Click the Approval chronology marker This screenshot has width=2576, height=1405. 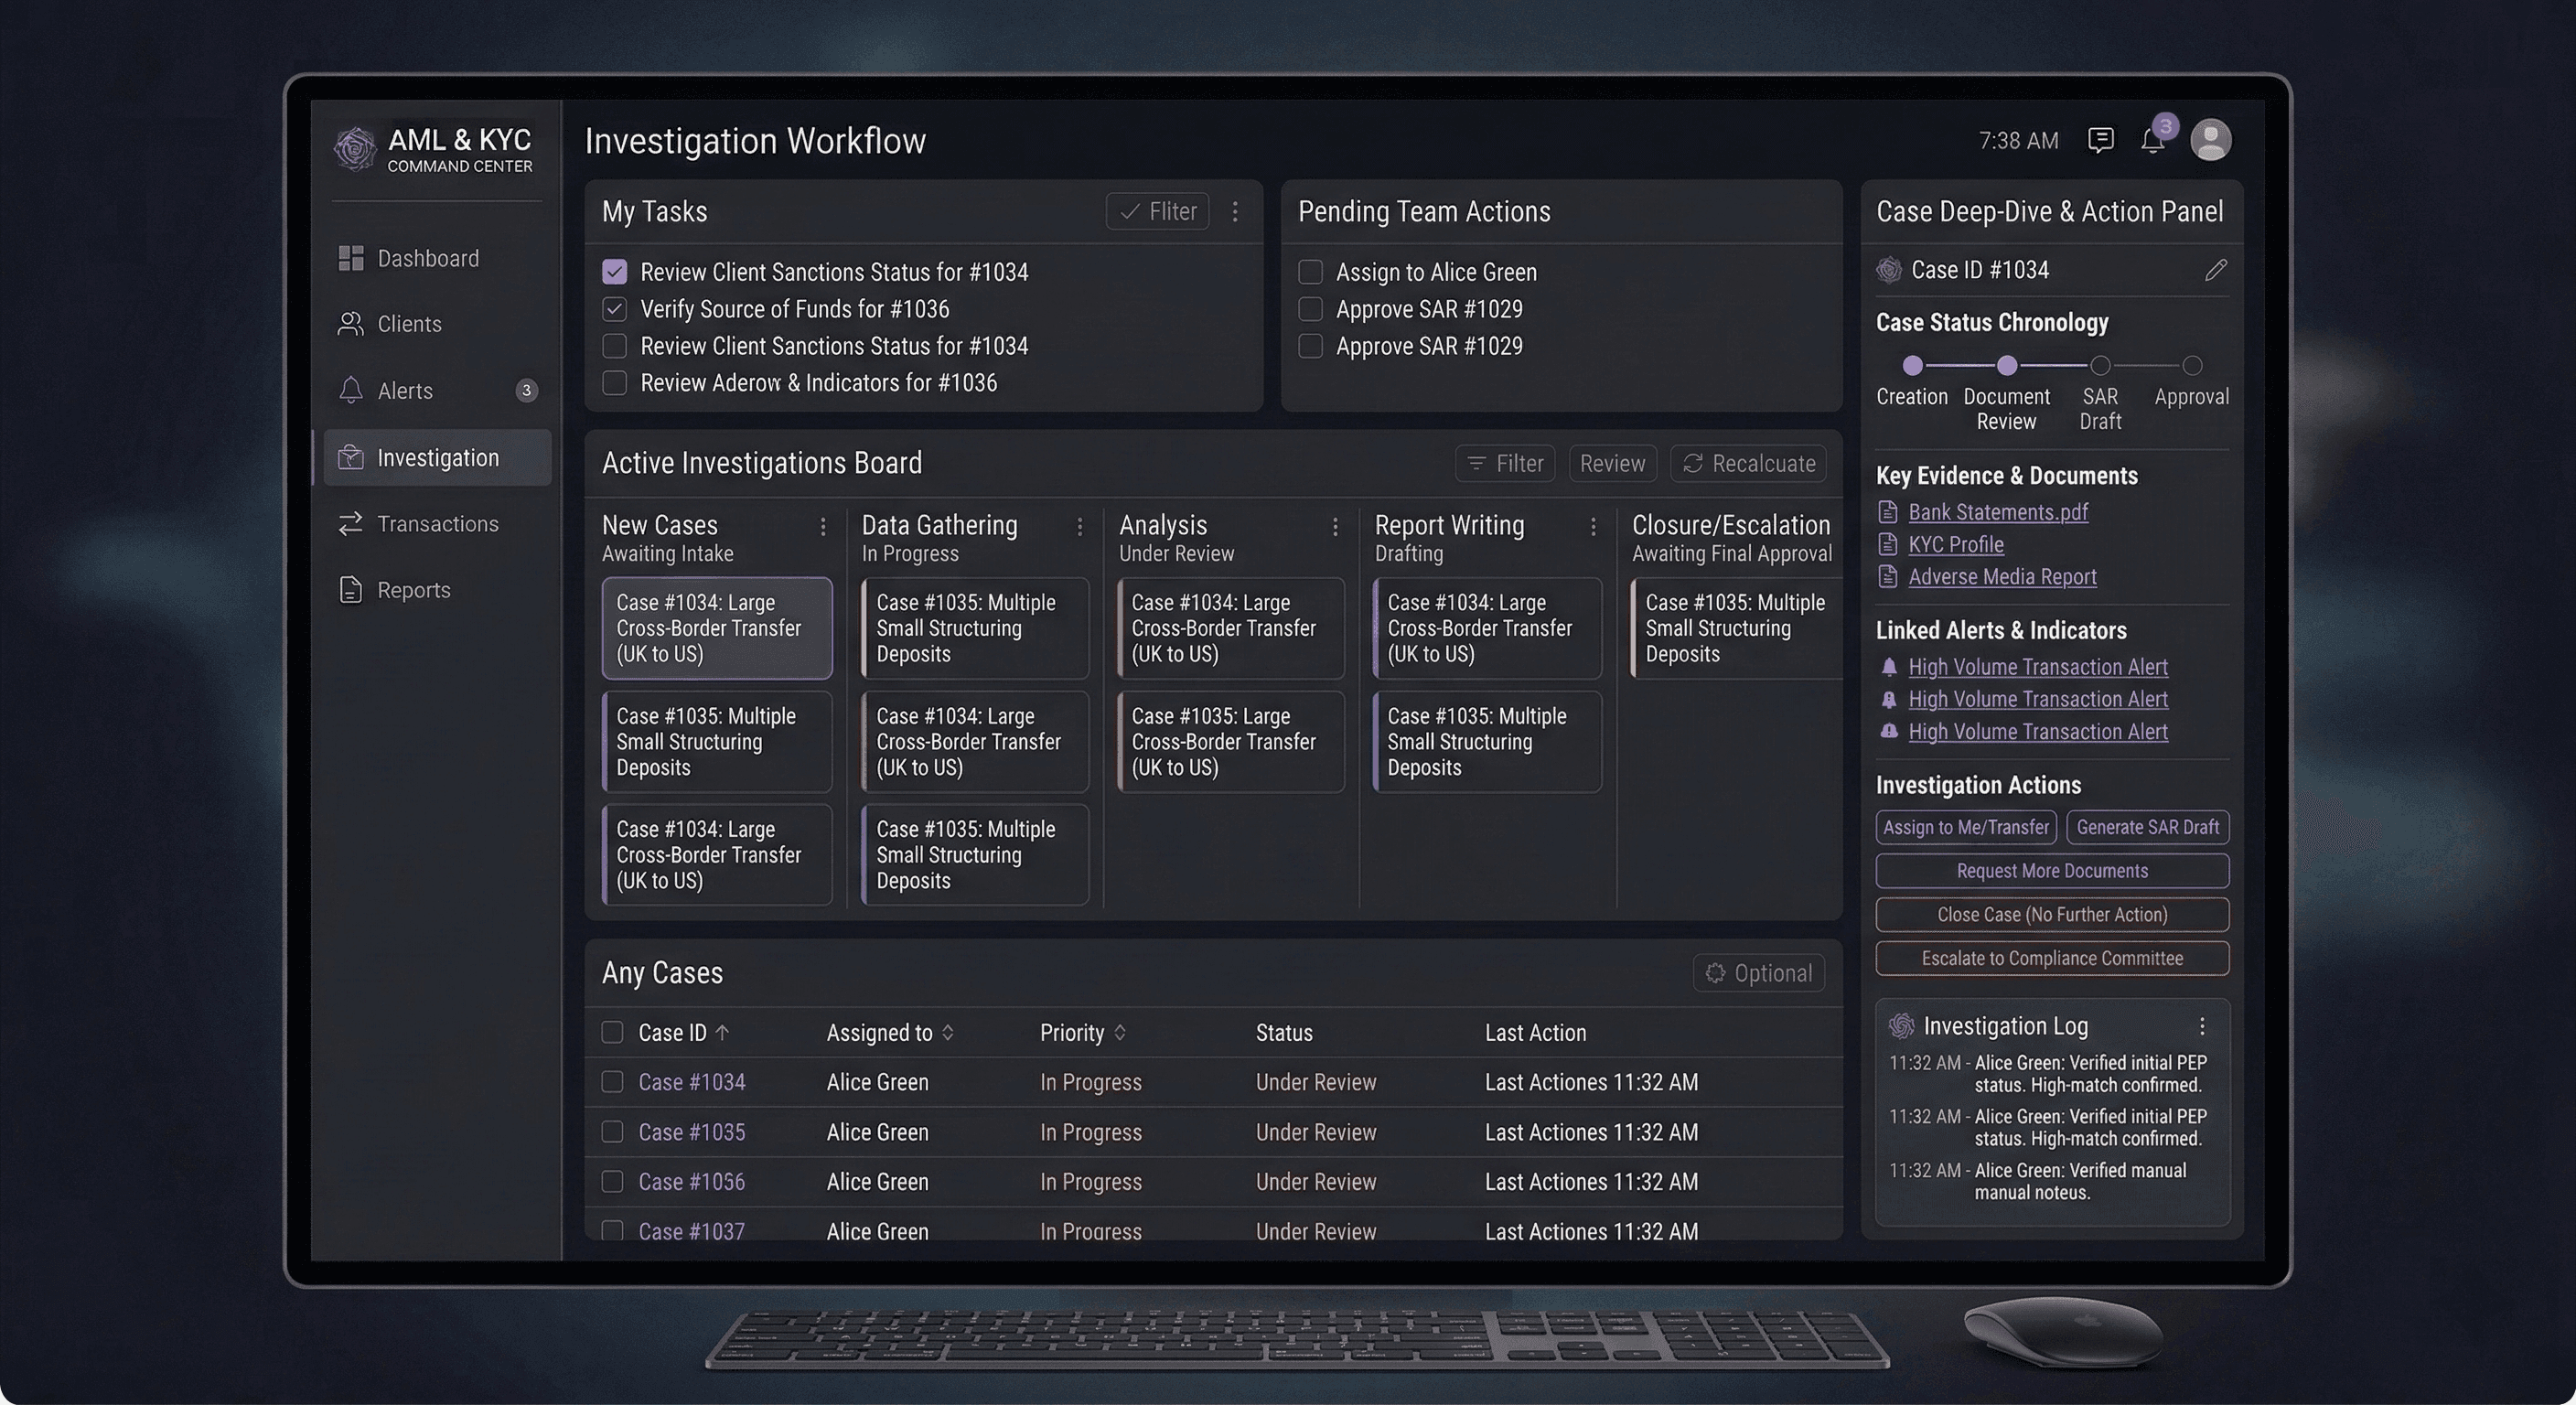2192,365
